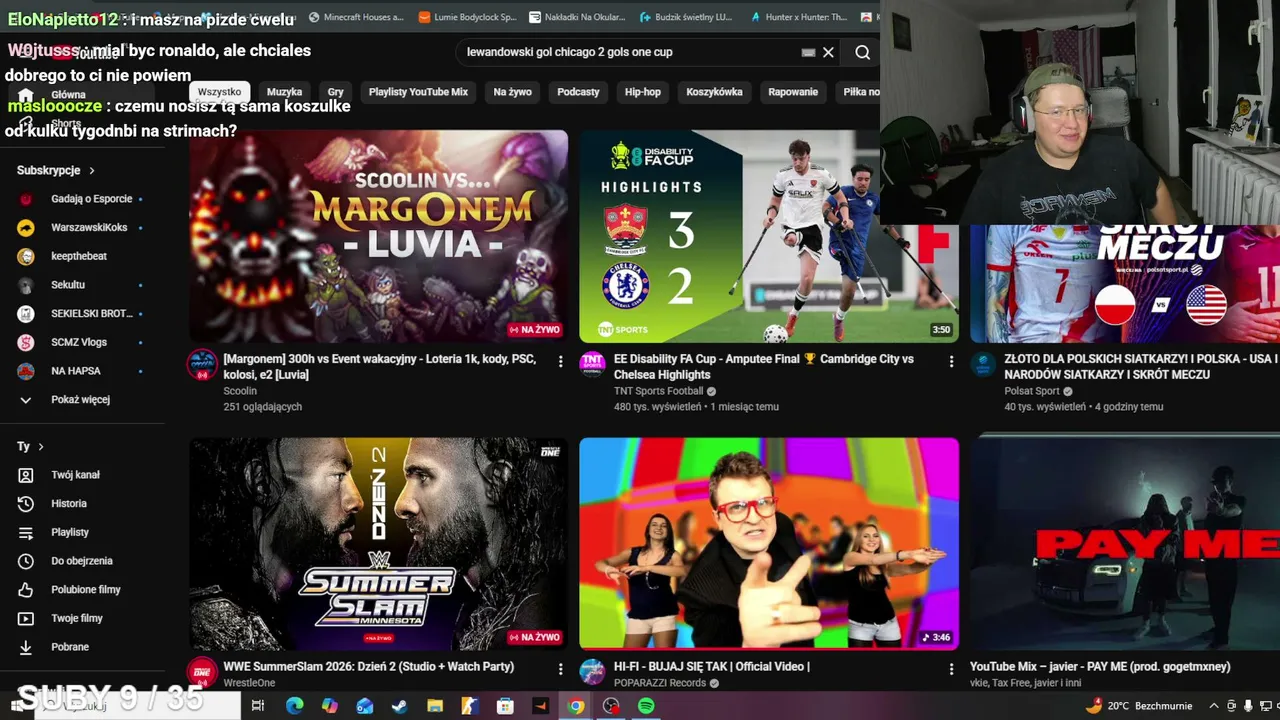
Task: Open the WrestleOne channel avatar
Action: pyautogui.click(x=203, y=672)
